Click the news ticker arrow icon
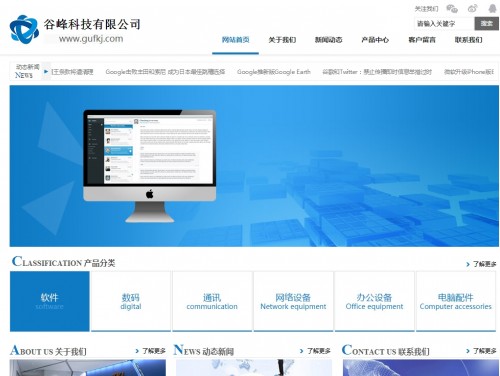This screenshot has height=376, width=500. 46,72
